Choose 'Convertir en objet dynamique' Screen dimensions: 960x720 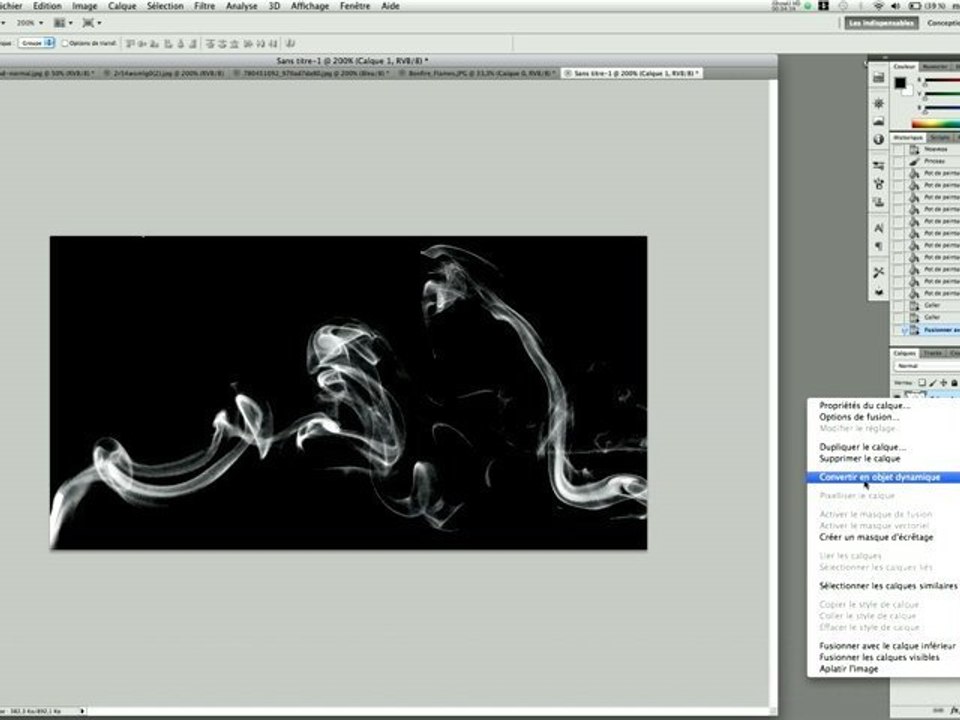point(883,477)
